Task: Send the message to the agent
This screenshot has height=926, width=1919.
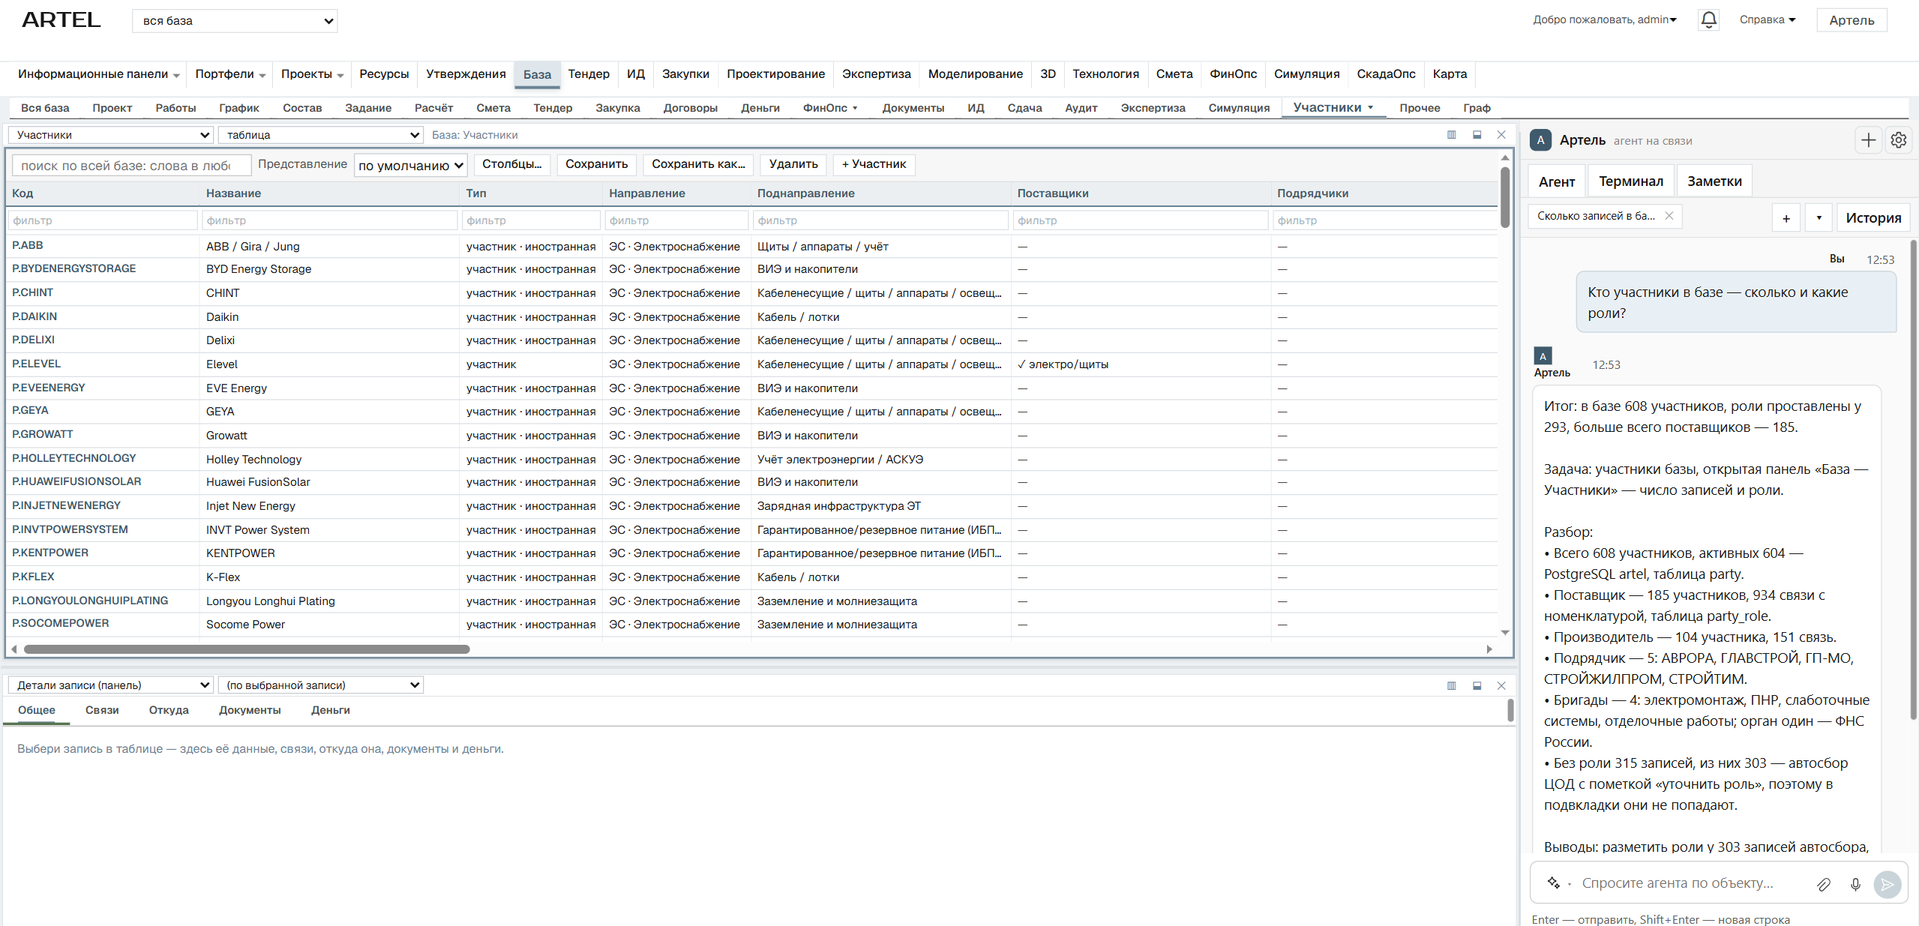Action: [x=1887, y=884]
